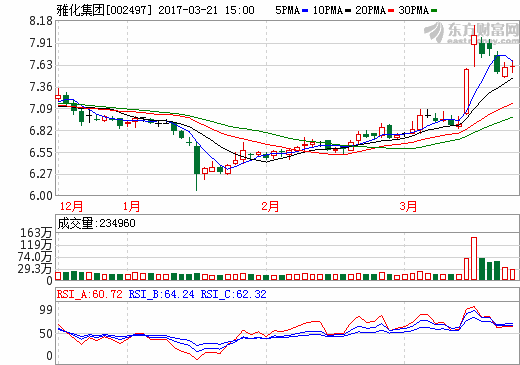This screenshot has height=365, width=520.
Task: Click the 6.55 price axis label
Action: click(41, 153)
